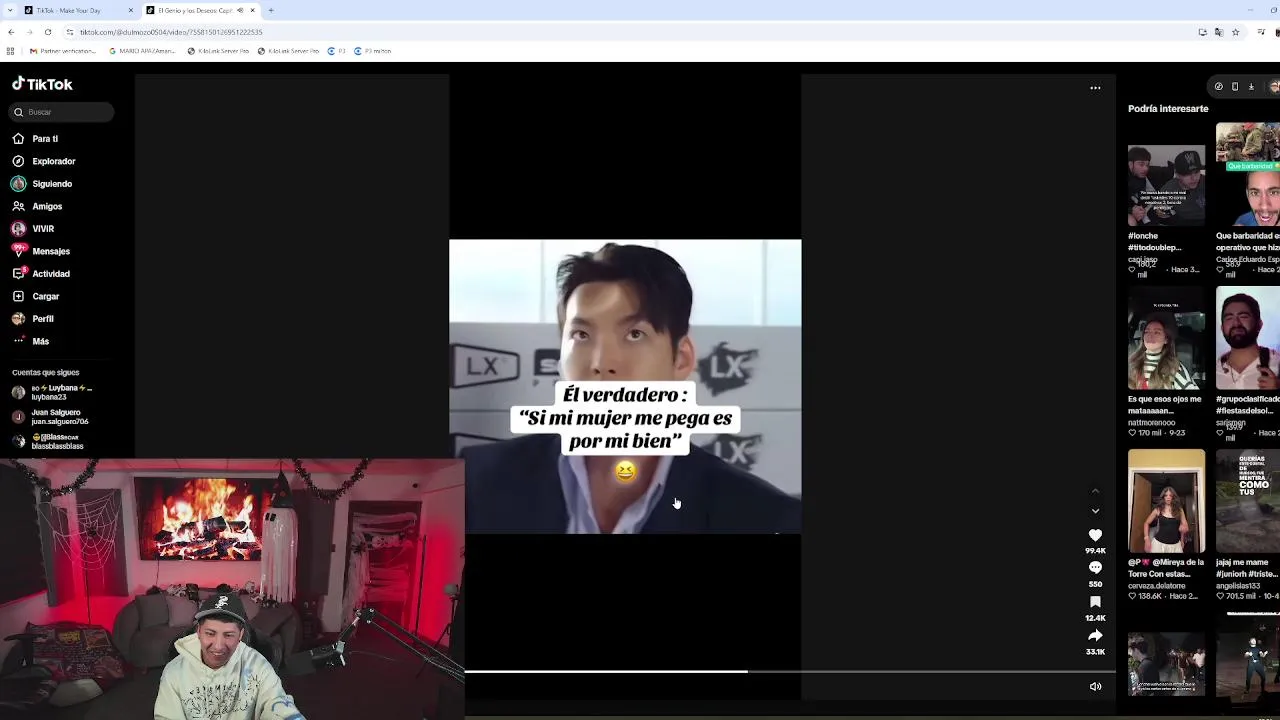
Task: Go to the previous video with up chevron
Action: (1095, 491)
